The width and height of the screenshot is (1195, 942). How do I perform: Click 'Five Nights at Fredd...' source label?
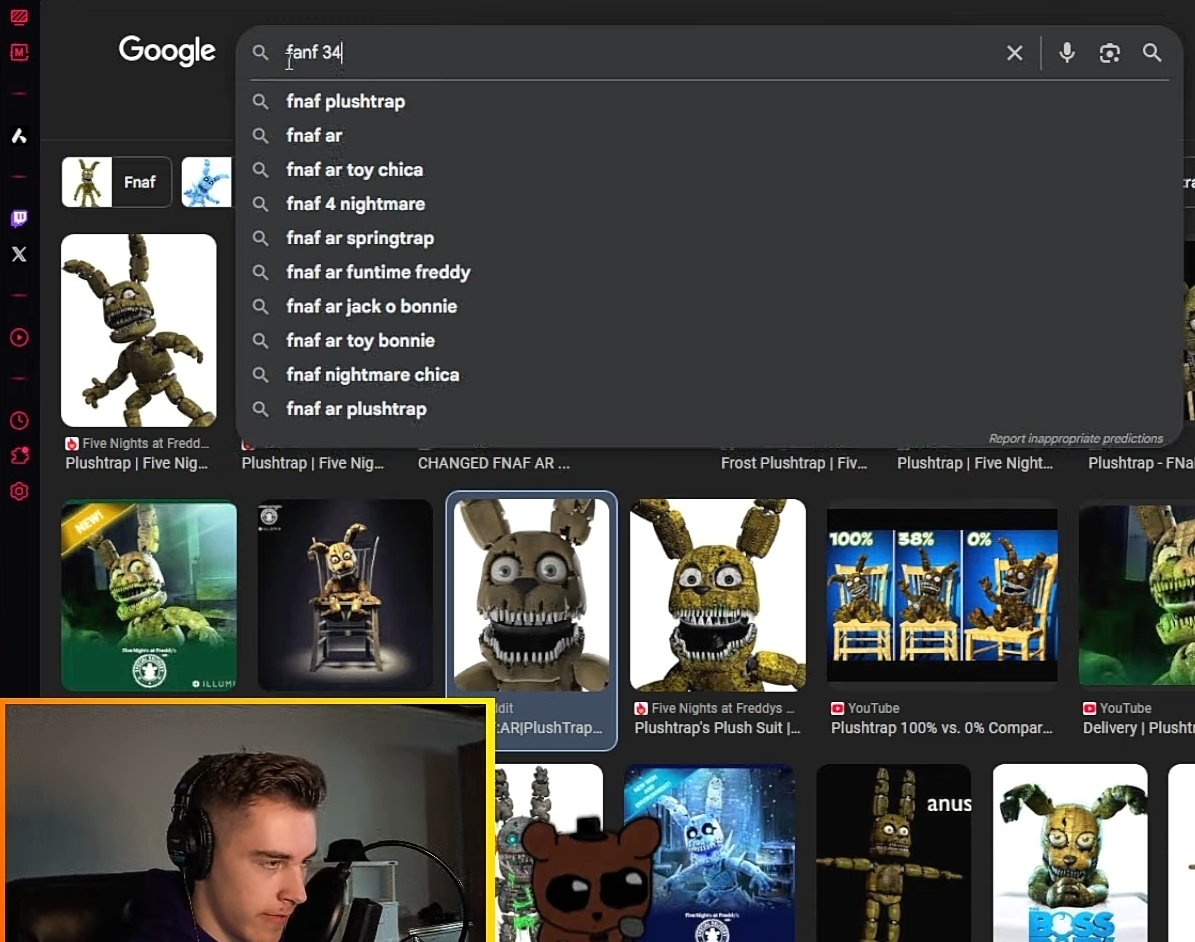(x=145, y=443)
